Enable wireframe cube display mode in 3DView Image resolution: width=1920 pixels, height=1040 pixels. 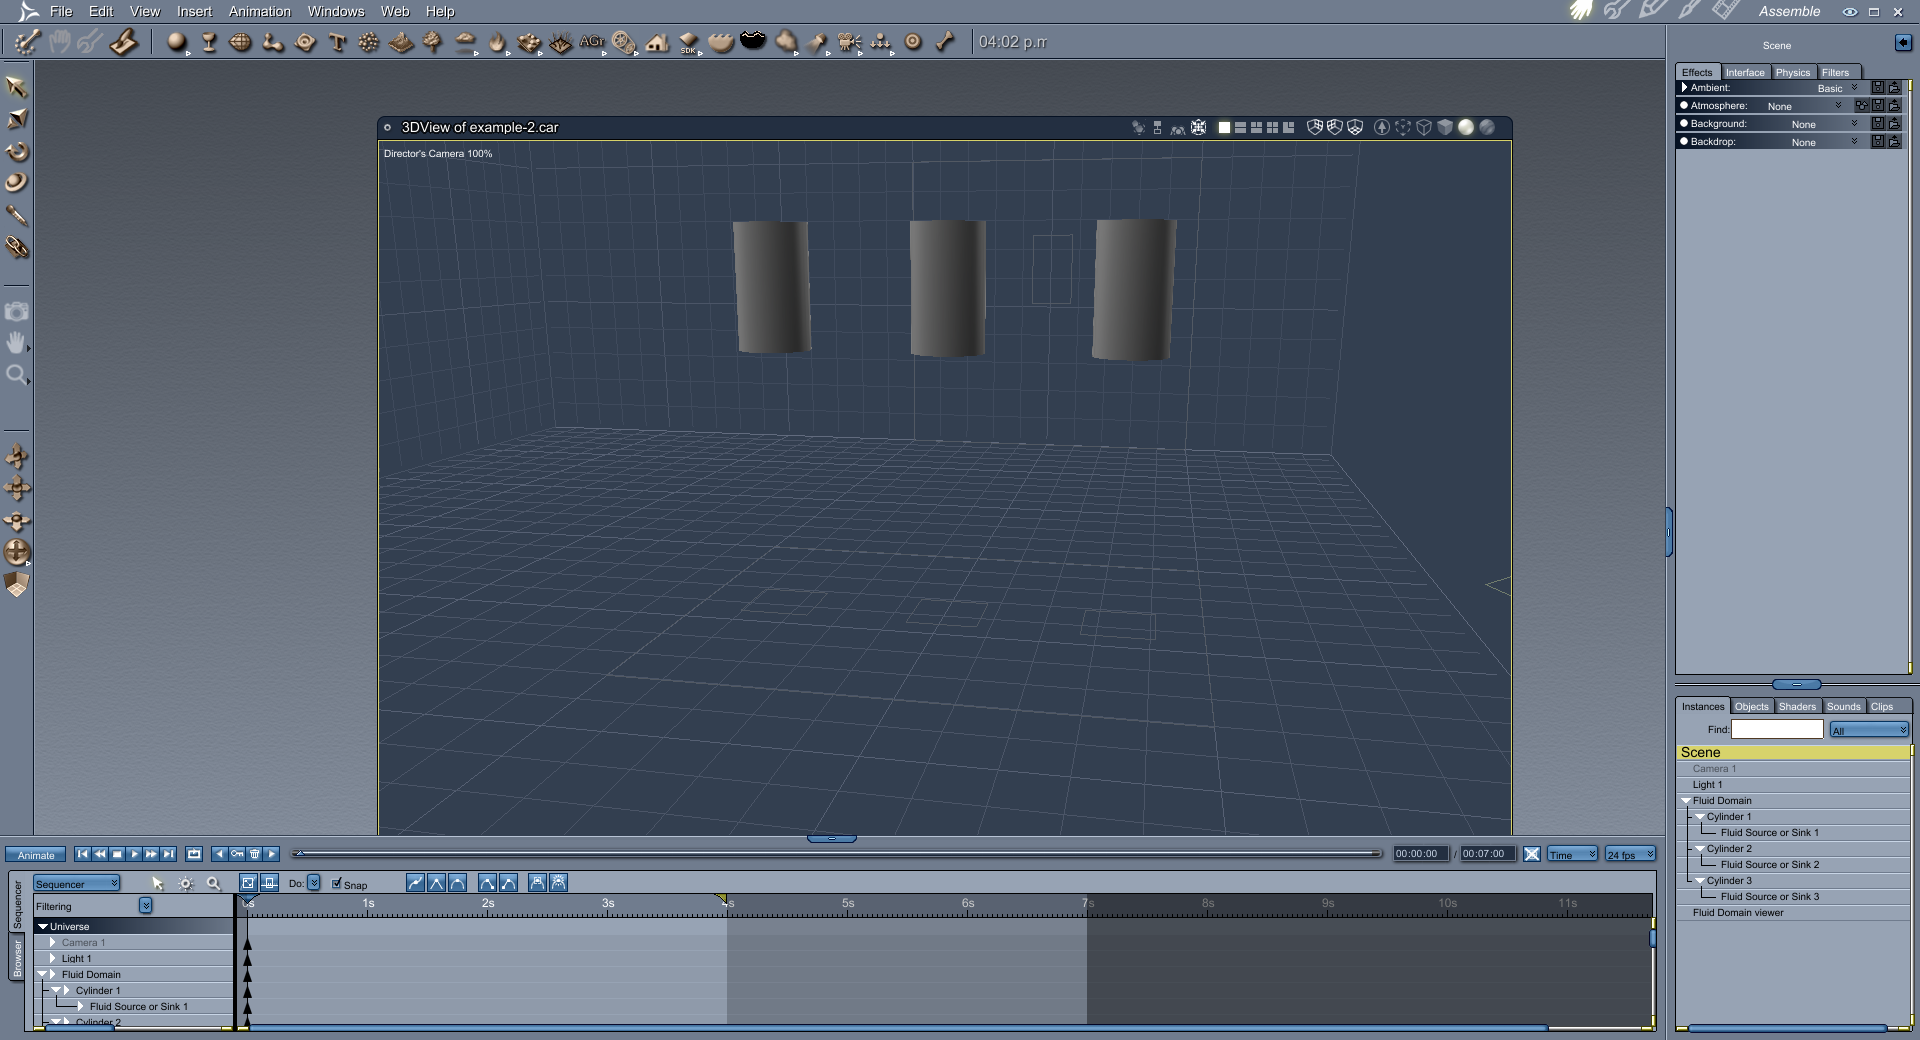1424,127
